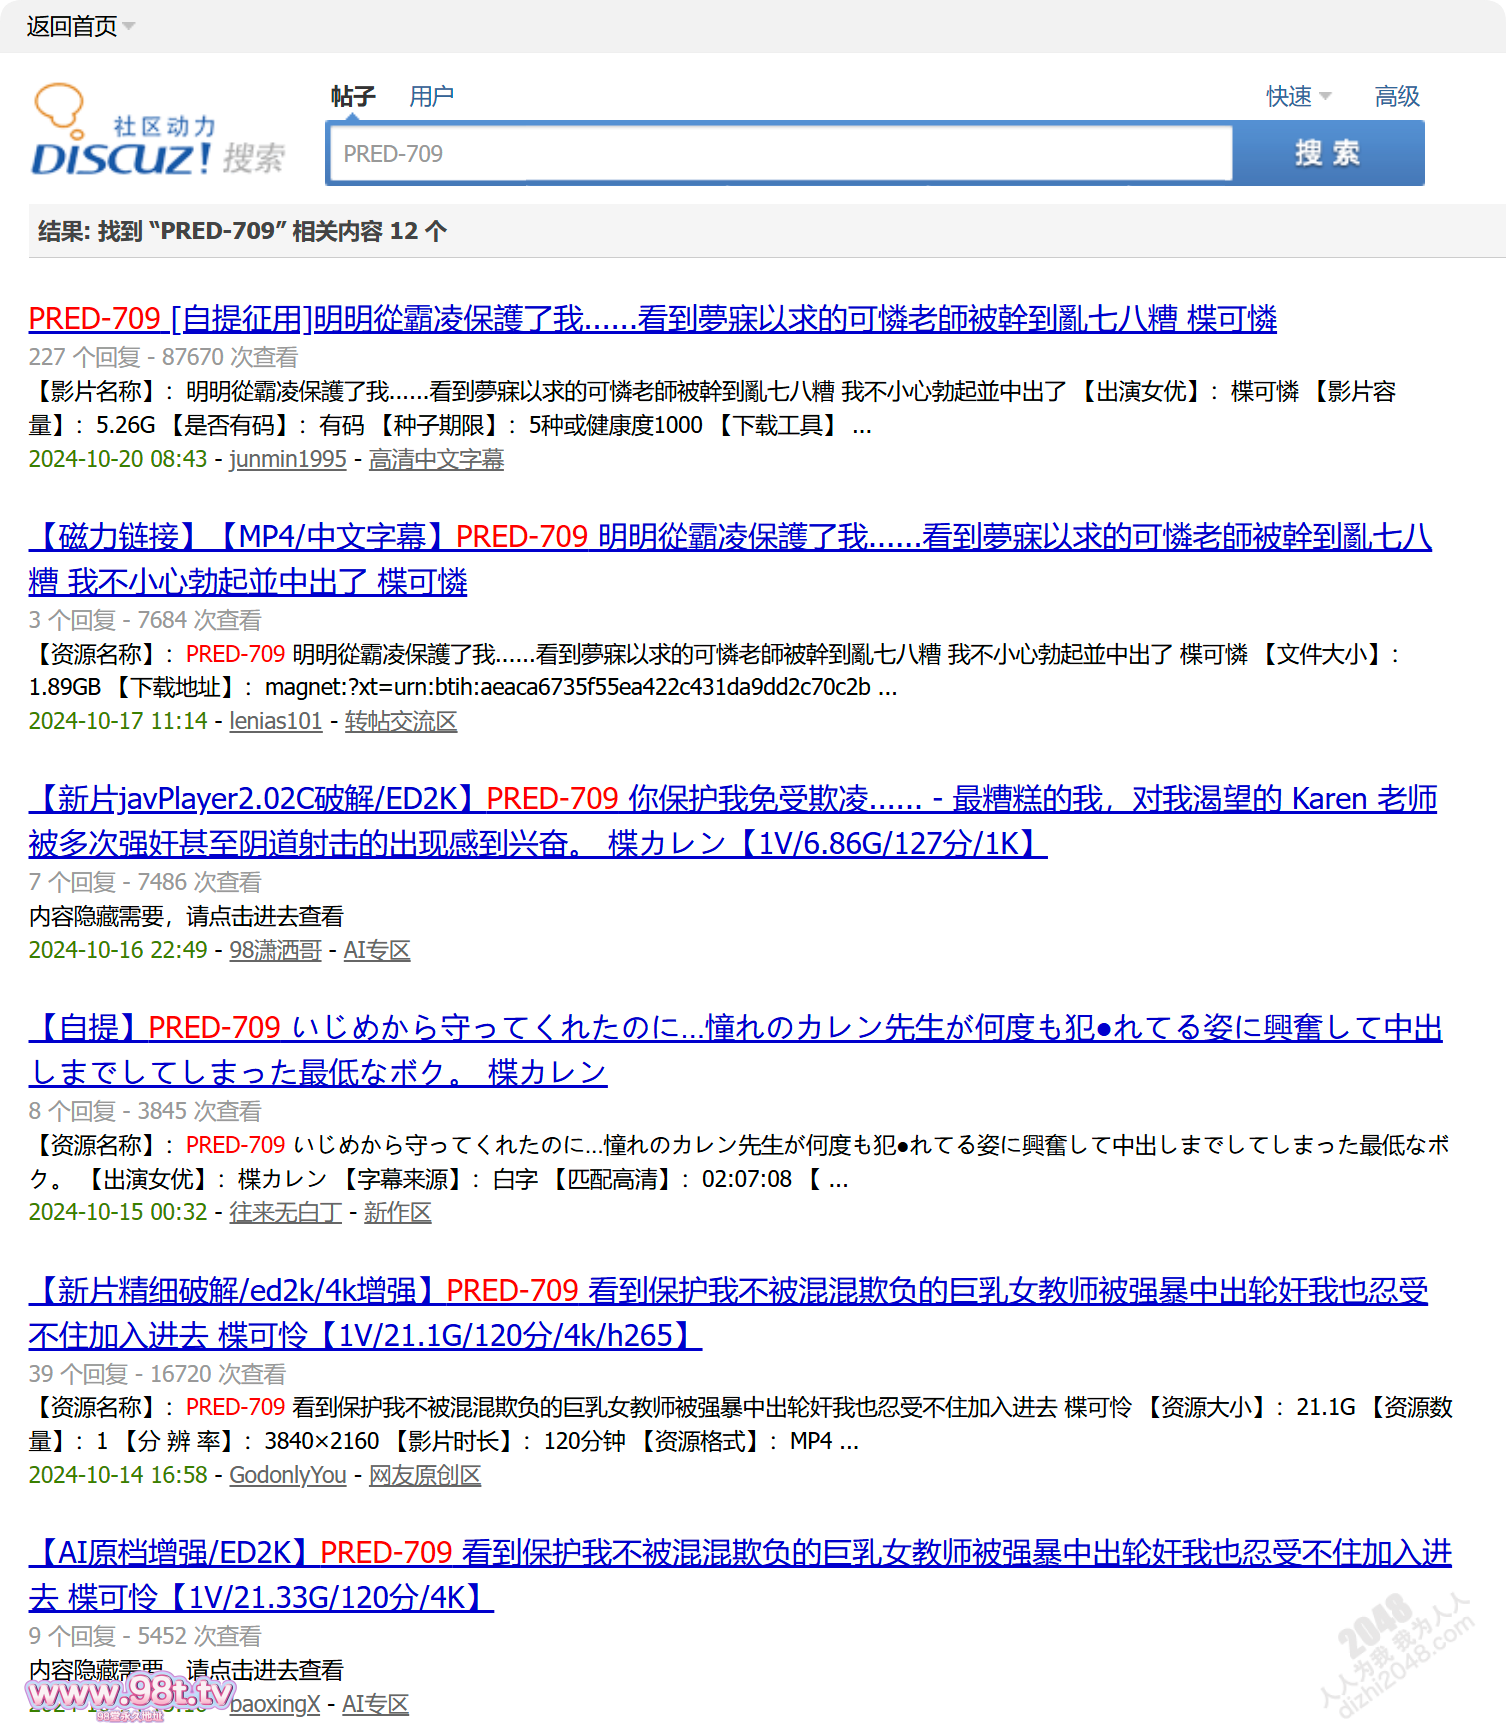Go to the 新作区 forum section
Viewport: 1506px width, 1731px height.
397,1212
